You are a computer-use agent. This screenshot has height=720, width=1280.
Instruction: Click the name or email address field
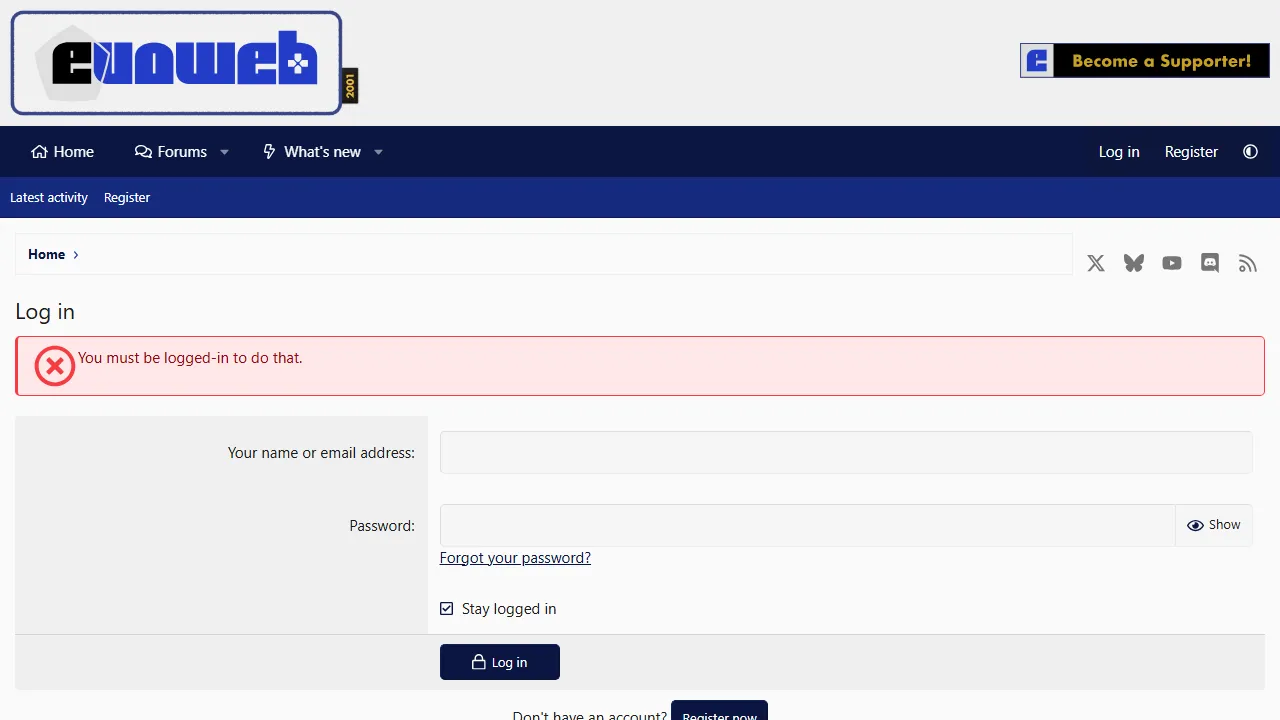[846, 452]
